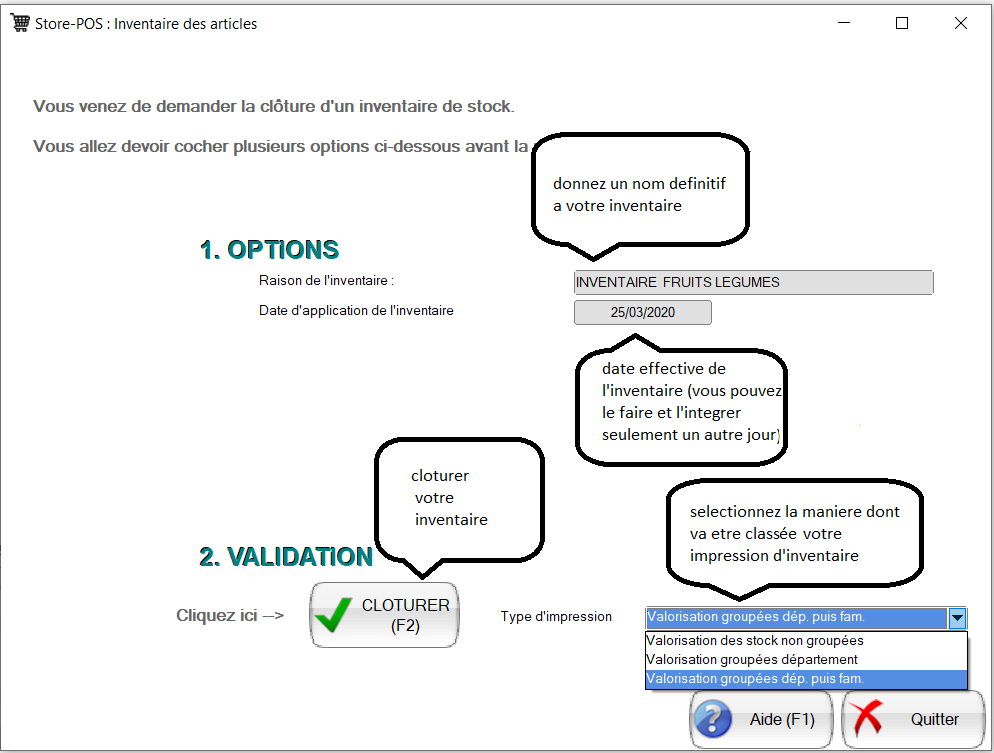This screenshot has height=753, width=994.
Task: Click the '2. VALIDATION' section heading
Action: [286, 557]
